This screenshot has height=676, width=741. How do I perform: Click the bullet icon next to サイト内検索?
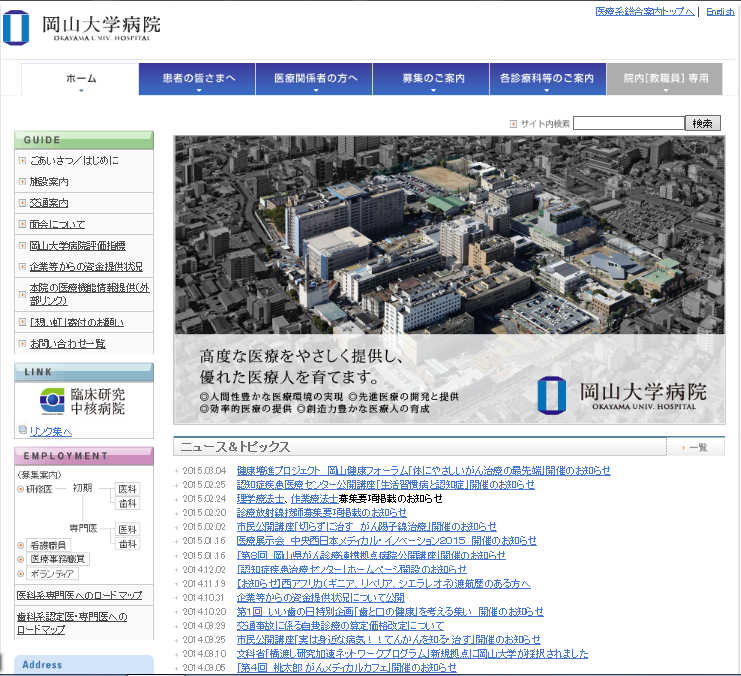click(x=513, y=124)
